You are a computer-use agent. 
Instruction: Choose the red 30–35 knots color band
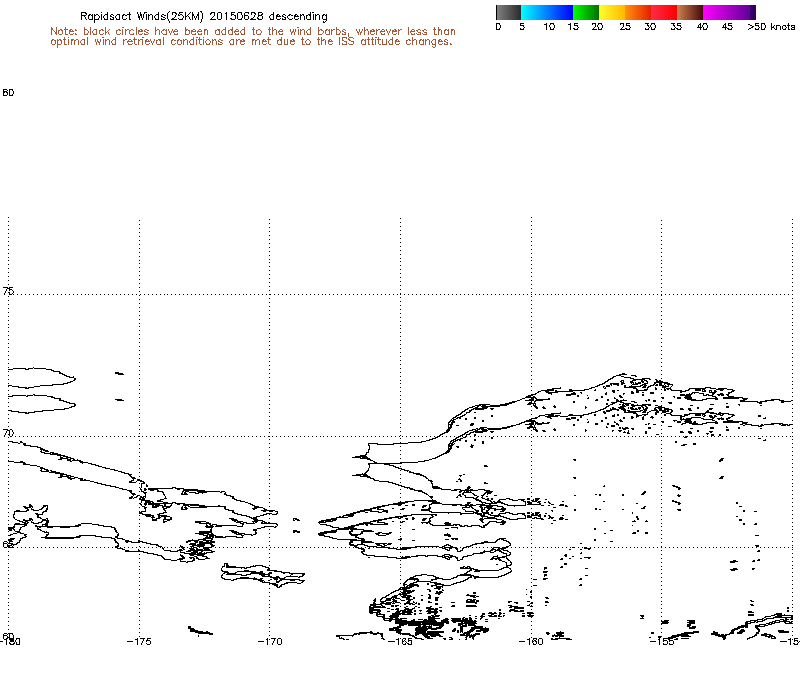click(664, 12)
